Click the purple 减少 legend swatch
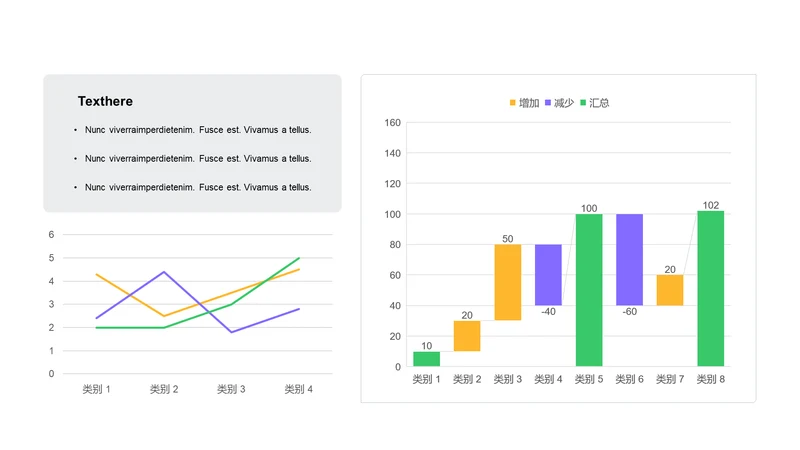800x450 pixels. click(548, 103)
